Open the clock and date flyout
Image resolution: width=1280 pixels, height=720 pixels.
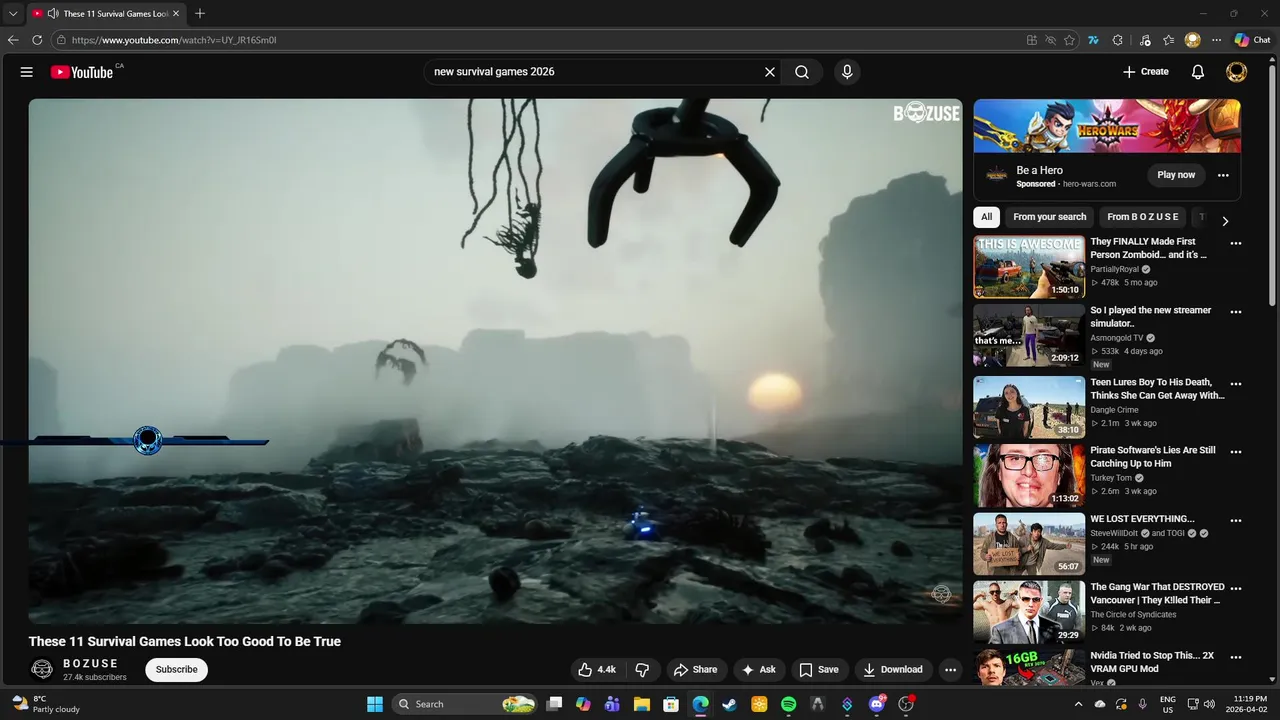tap(1246, 704)
